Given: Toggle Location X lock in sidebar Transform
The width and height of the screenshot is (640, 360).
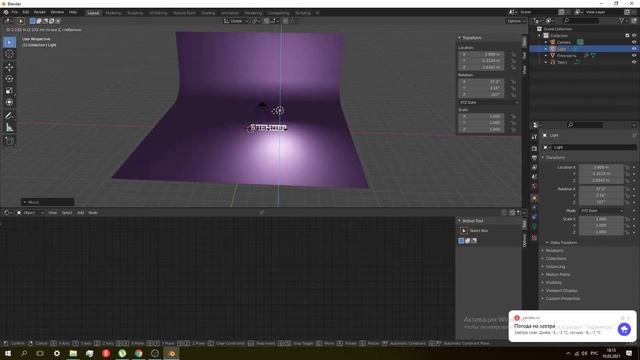Looking at the screenshot, I should pos(513,54).
